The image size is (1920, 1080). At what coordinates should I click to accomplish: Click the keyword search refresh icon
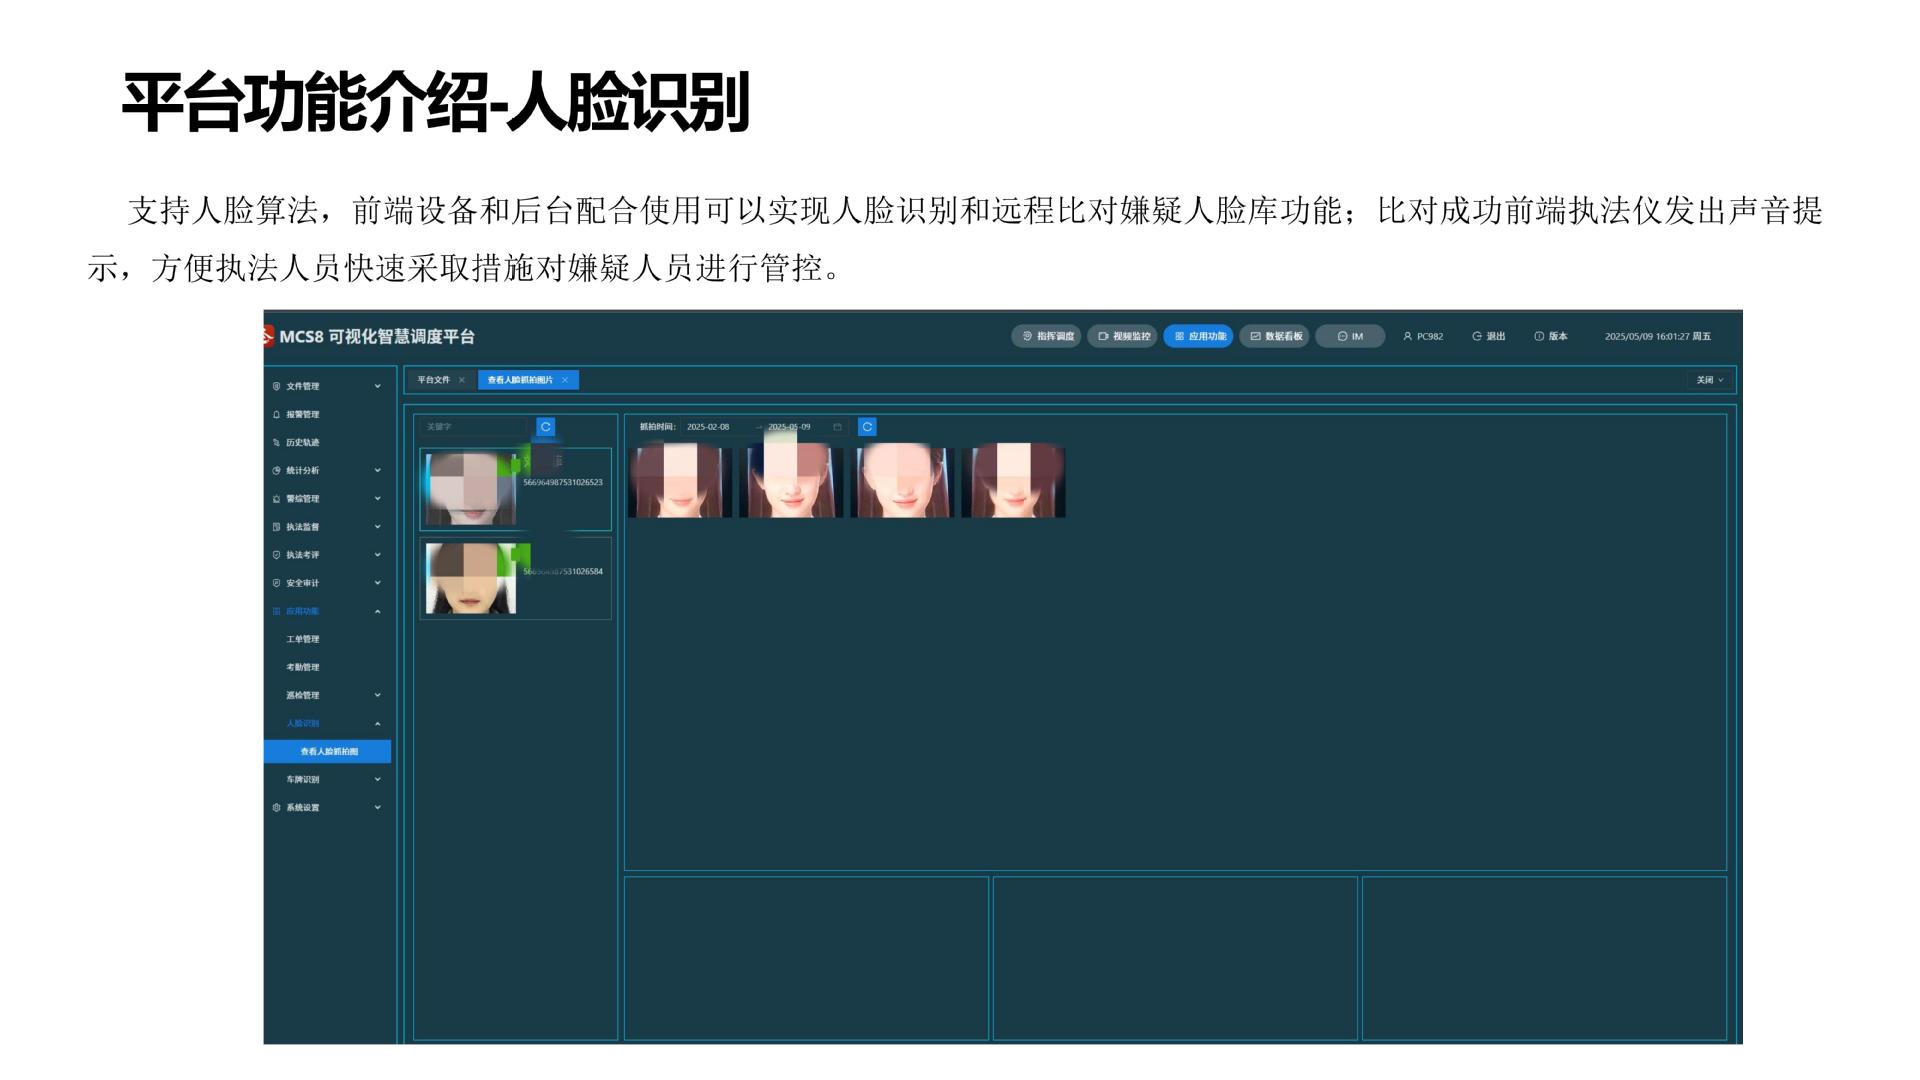(x=545, y=427)
